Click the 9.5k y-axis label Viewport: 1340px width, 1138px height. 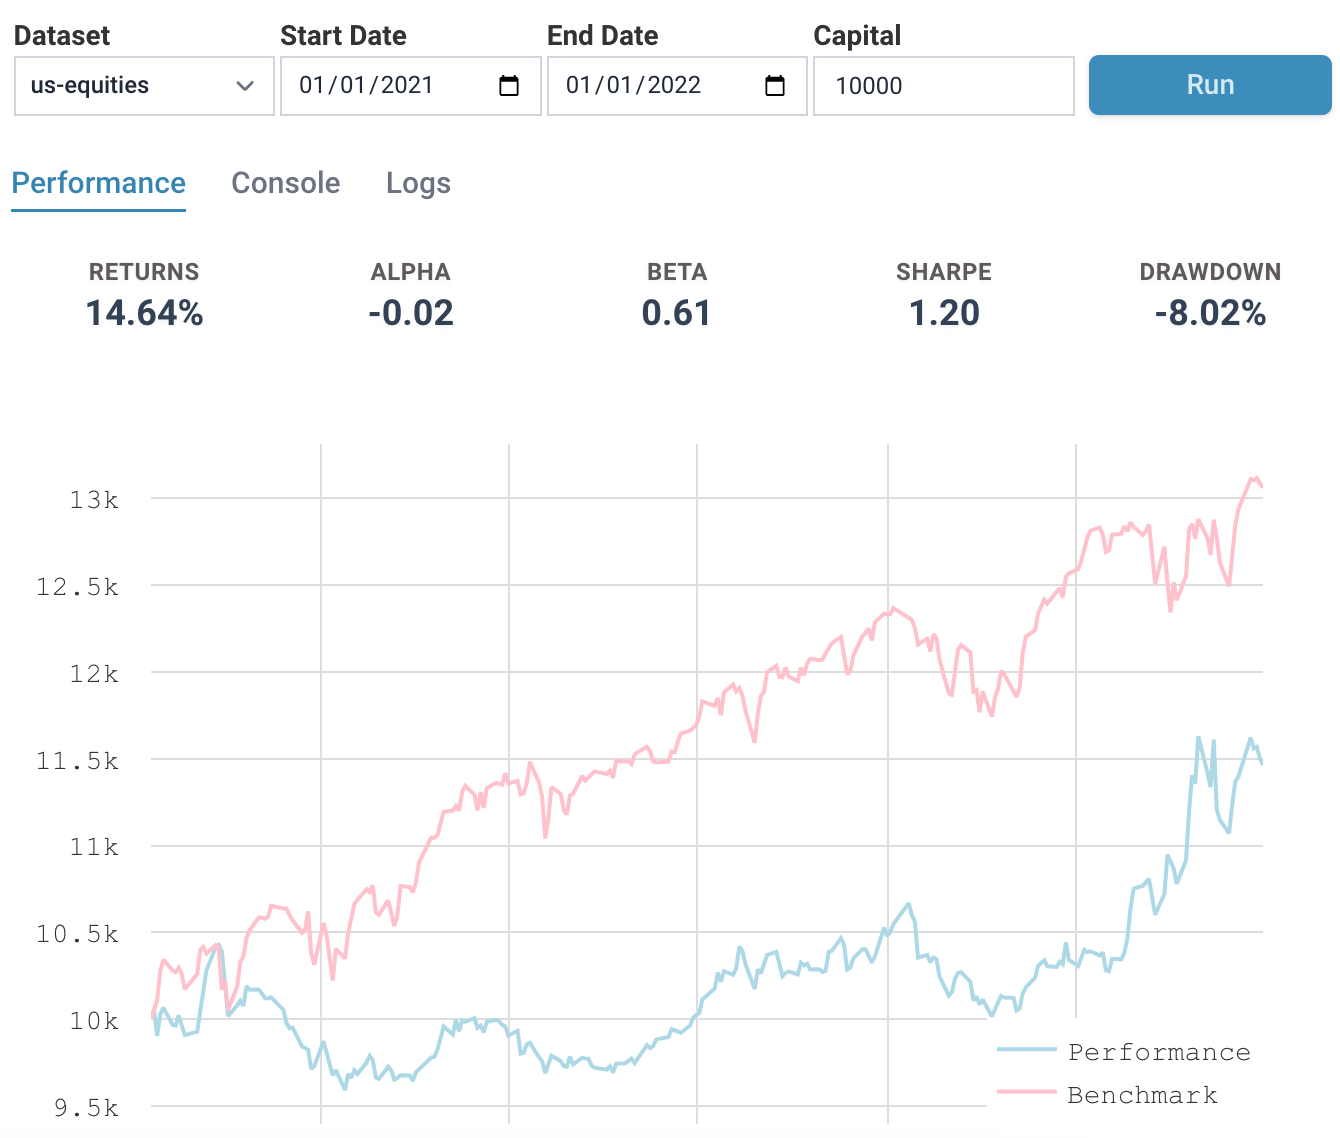86,1108
